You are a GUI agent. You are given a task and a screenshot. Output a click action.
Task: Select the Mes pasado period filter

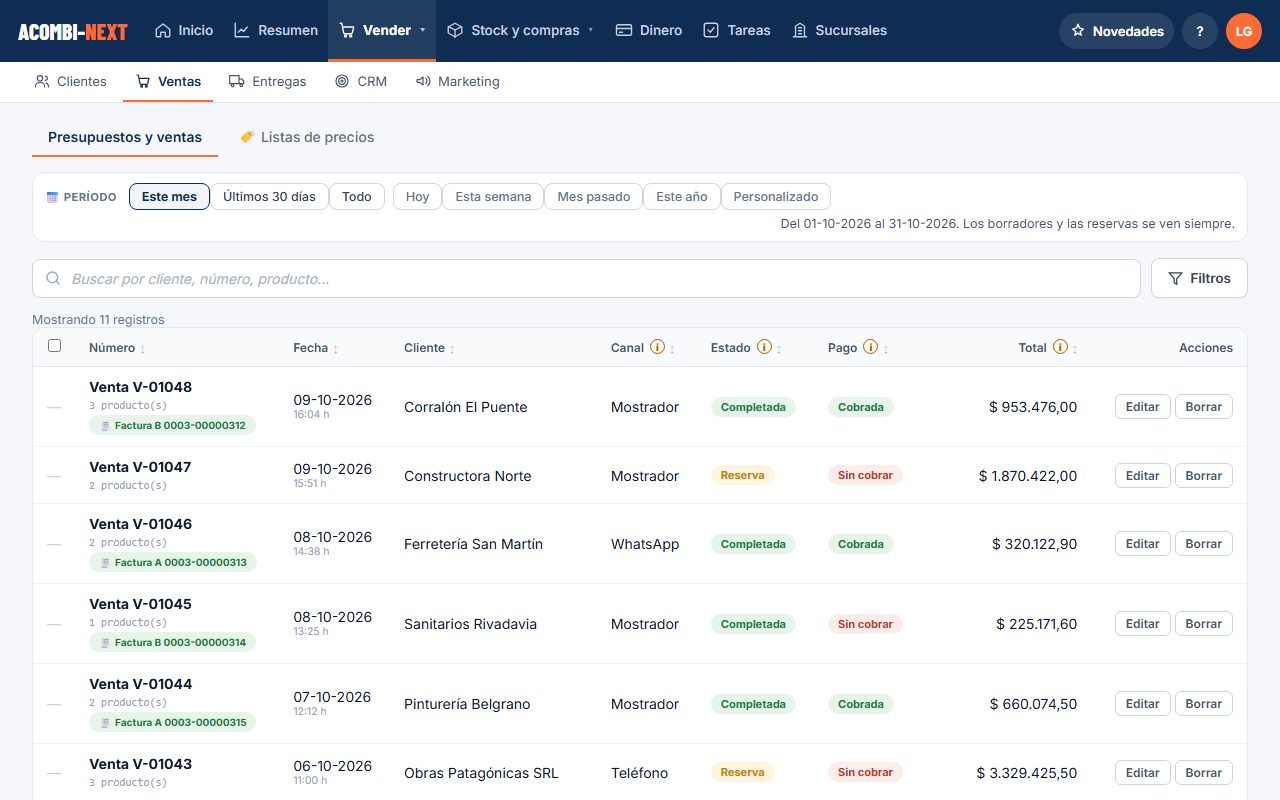[594, 197]
